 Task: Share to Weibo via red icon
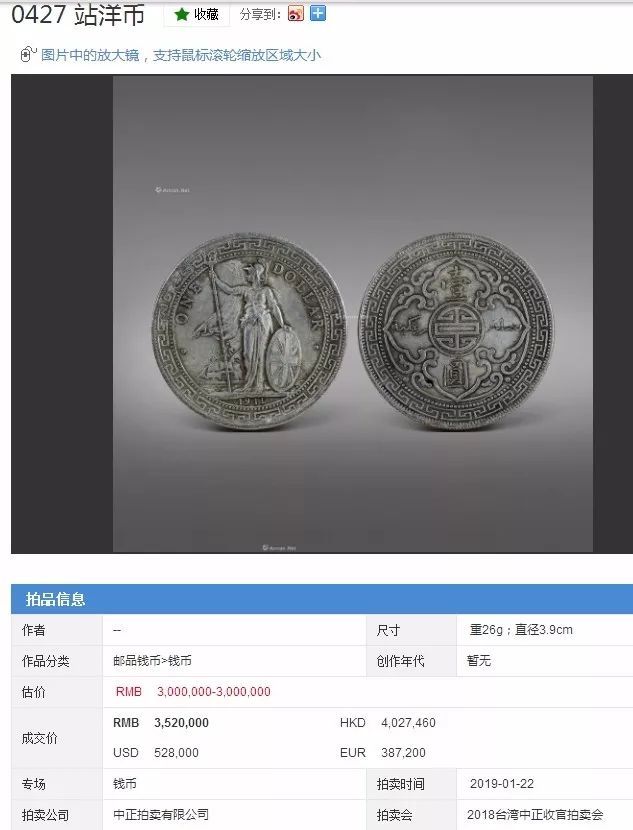click(296, 13)
